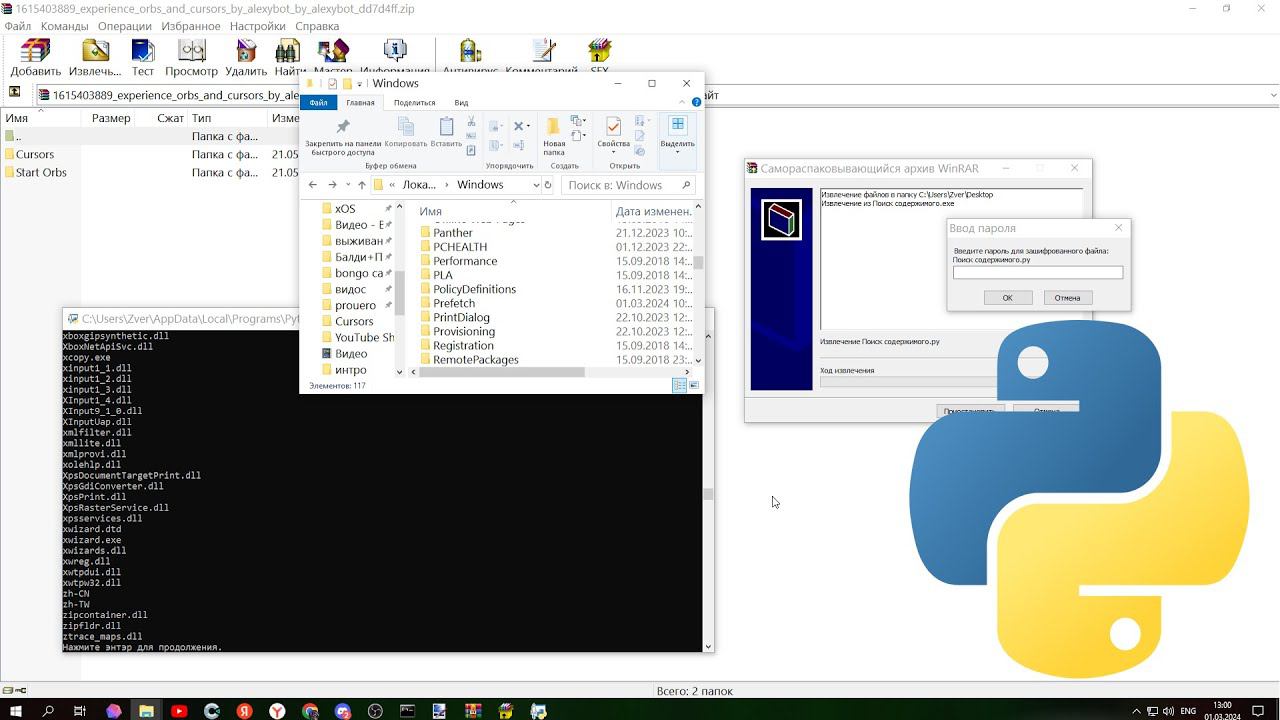The width and height of the screenshot is (1280, 720).
Task: Open Discord from the taskbar
Action: tap(343, 711)
